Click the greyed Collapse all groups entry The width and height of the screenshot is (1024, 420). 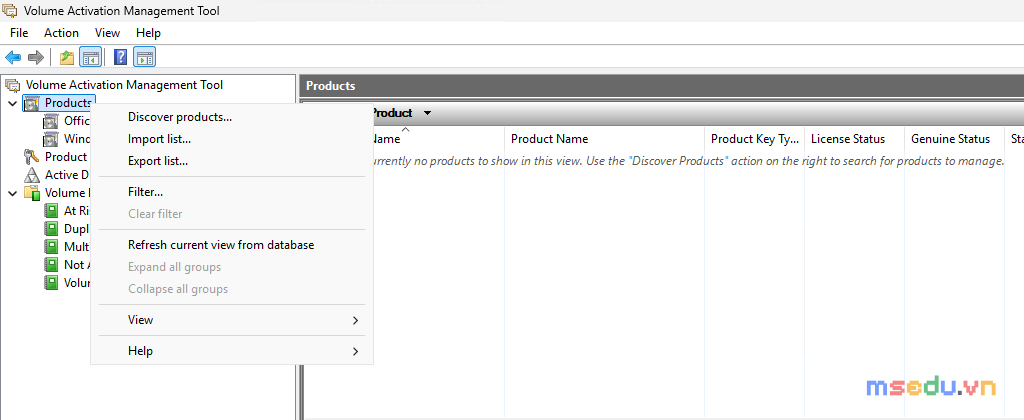click(x=232, y=289)
